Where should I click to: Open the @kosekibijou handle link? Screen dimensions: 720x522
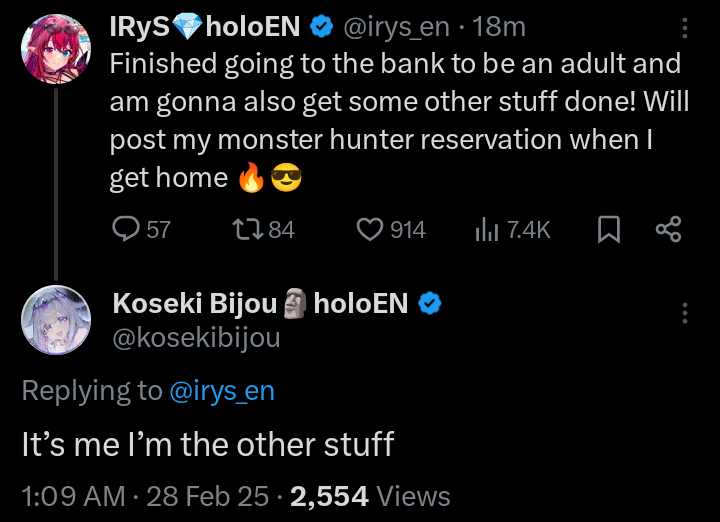click(x=196, y=337)
